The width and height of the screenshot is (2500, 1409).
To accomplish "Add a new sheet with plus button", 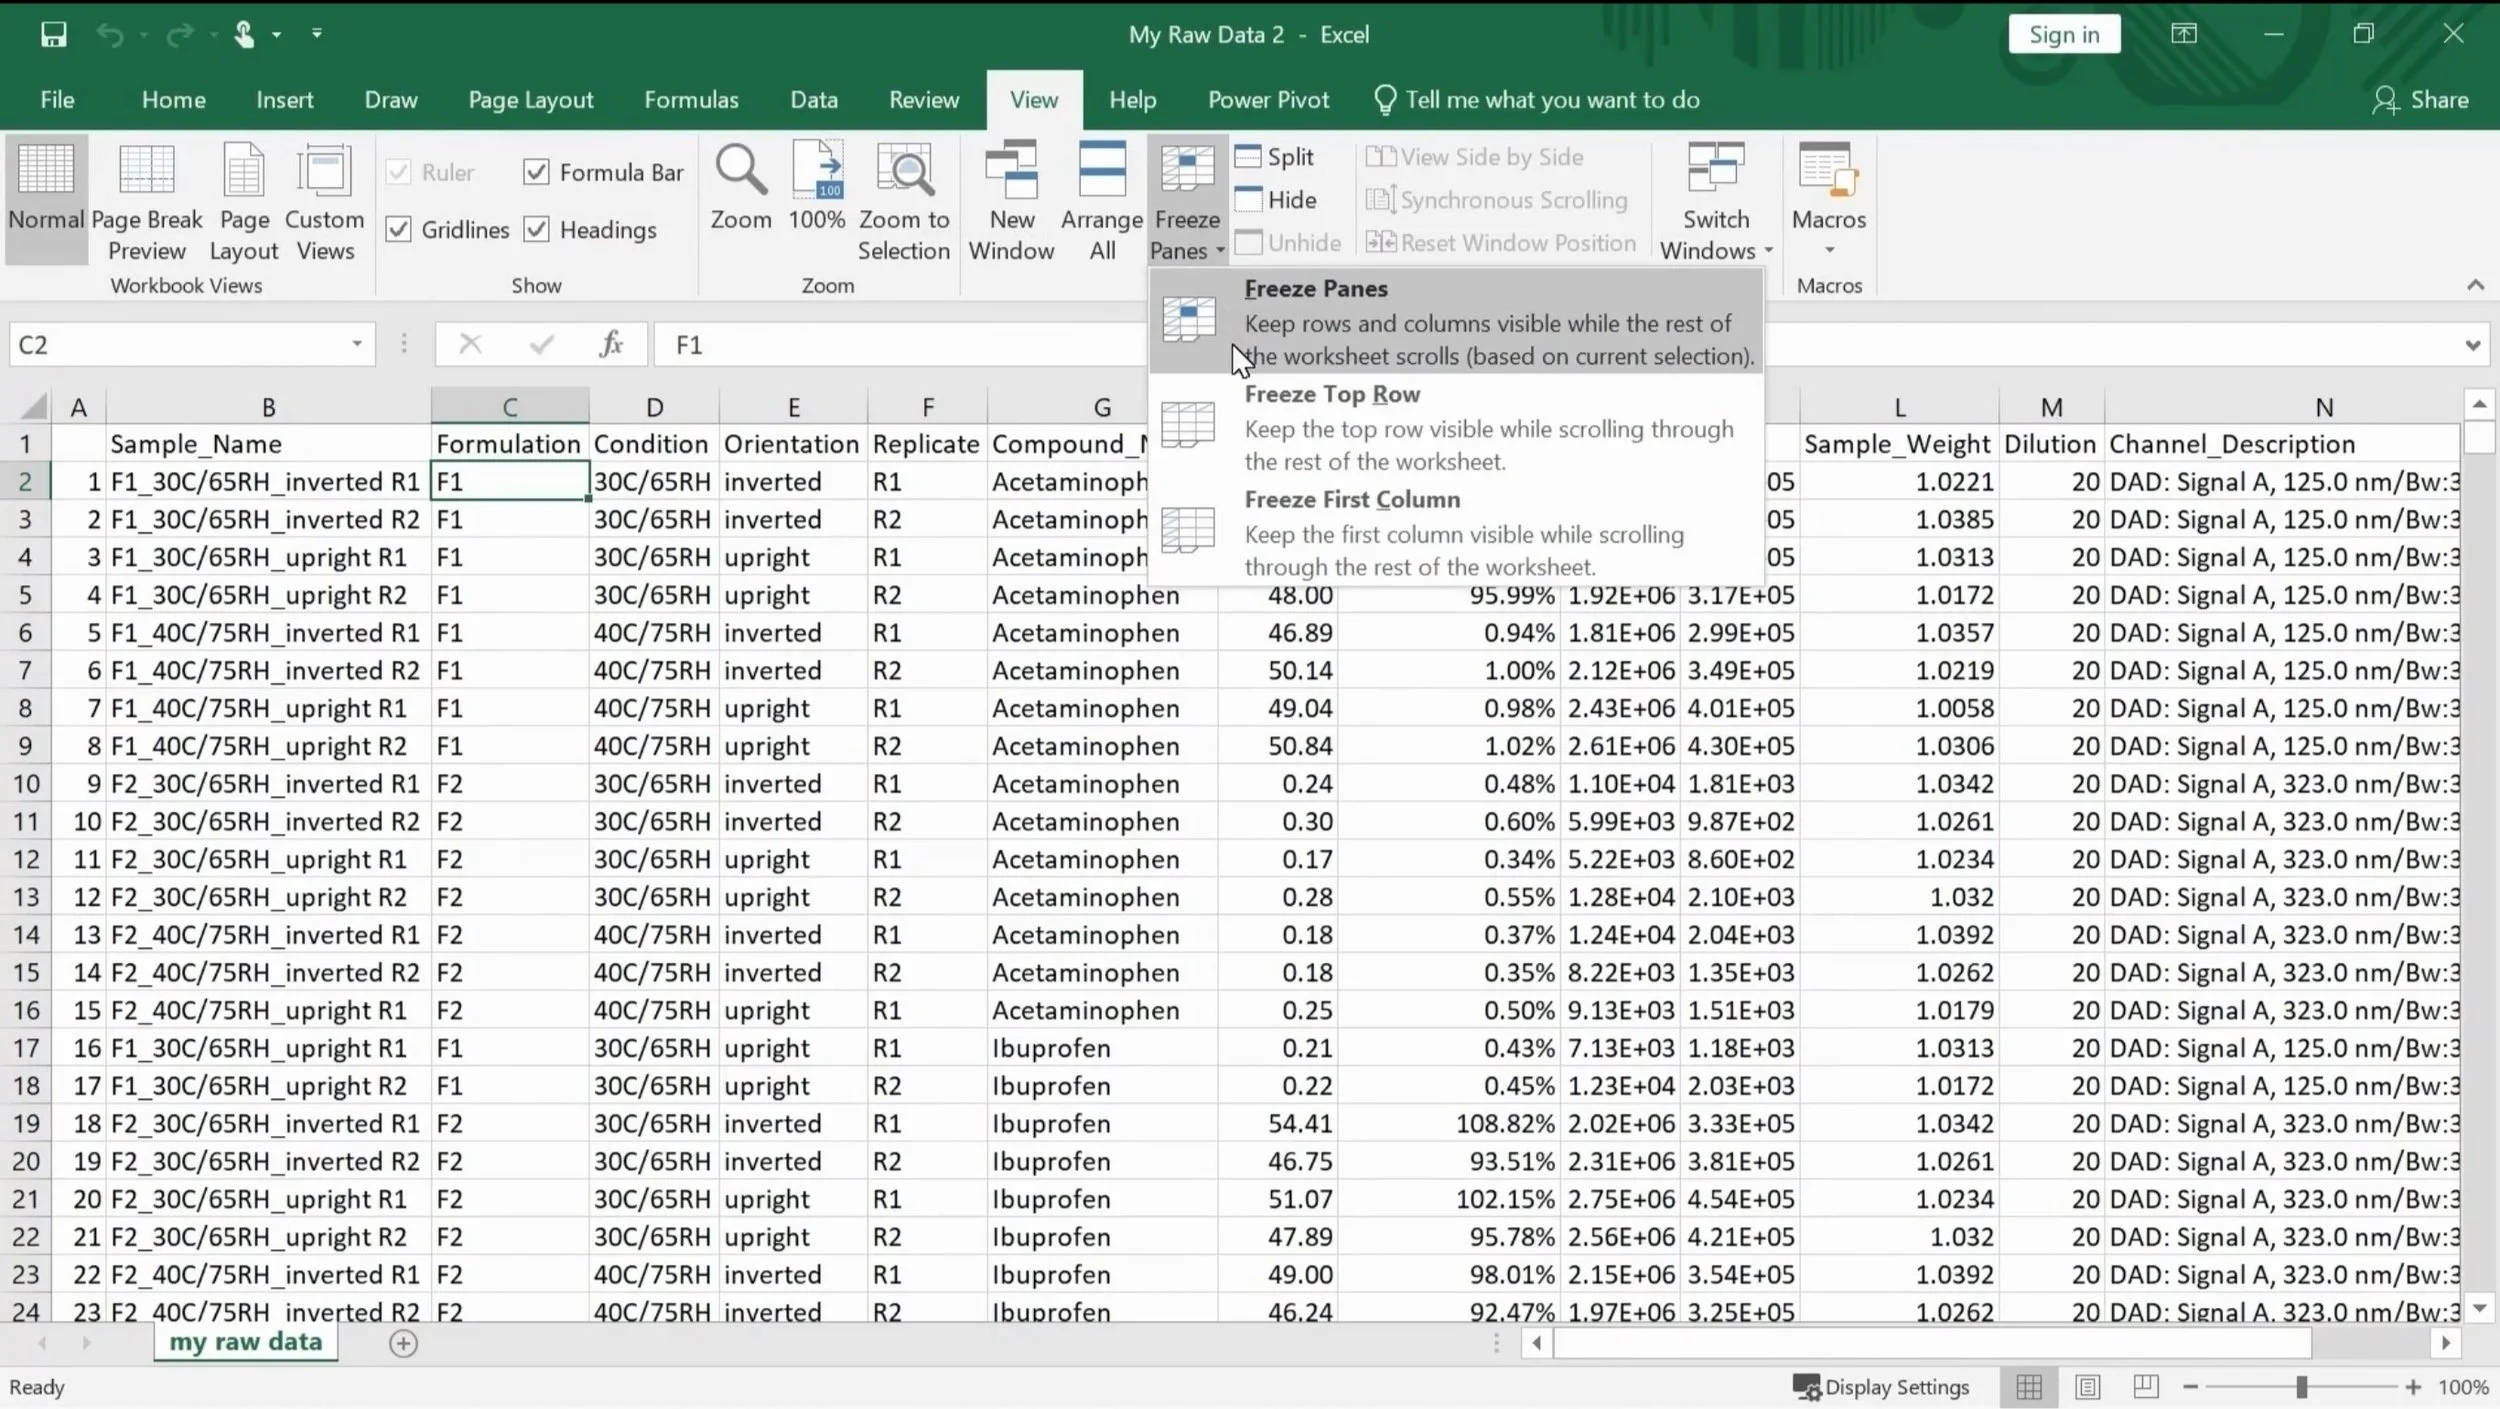I will click(403, 1343).
